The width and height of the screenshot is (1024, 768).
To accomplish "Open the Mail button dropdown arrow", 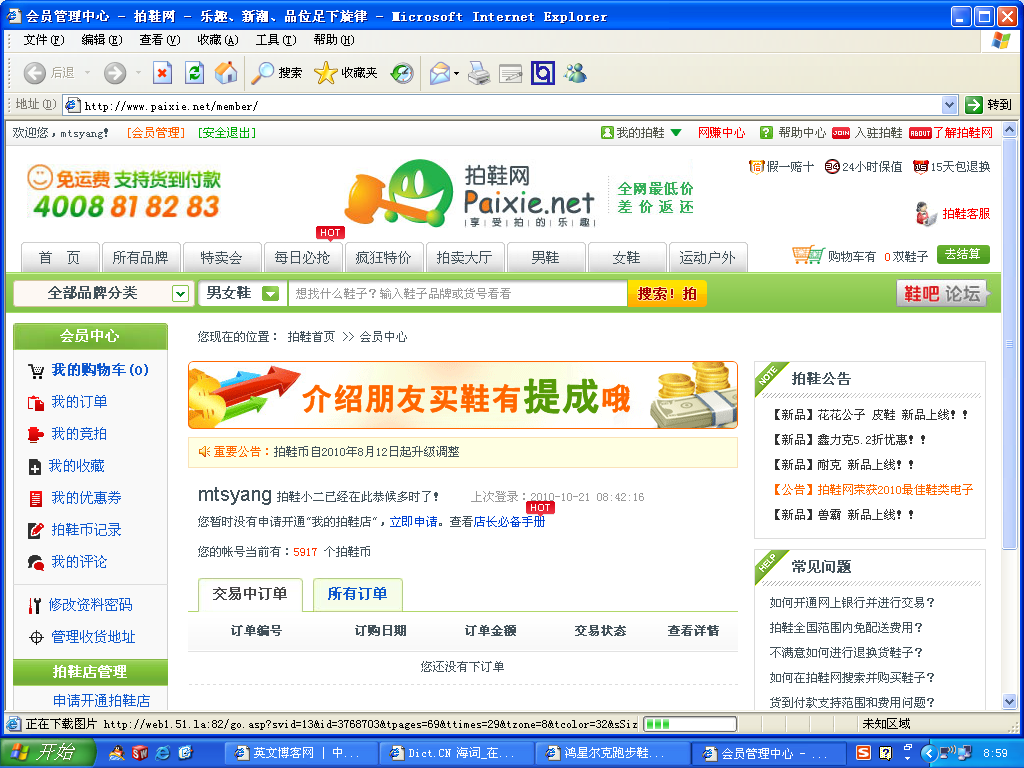I will click(x=456, y=73).
